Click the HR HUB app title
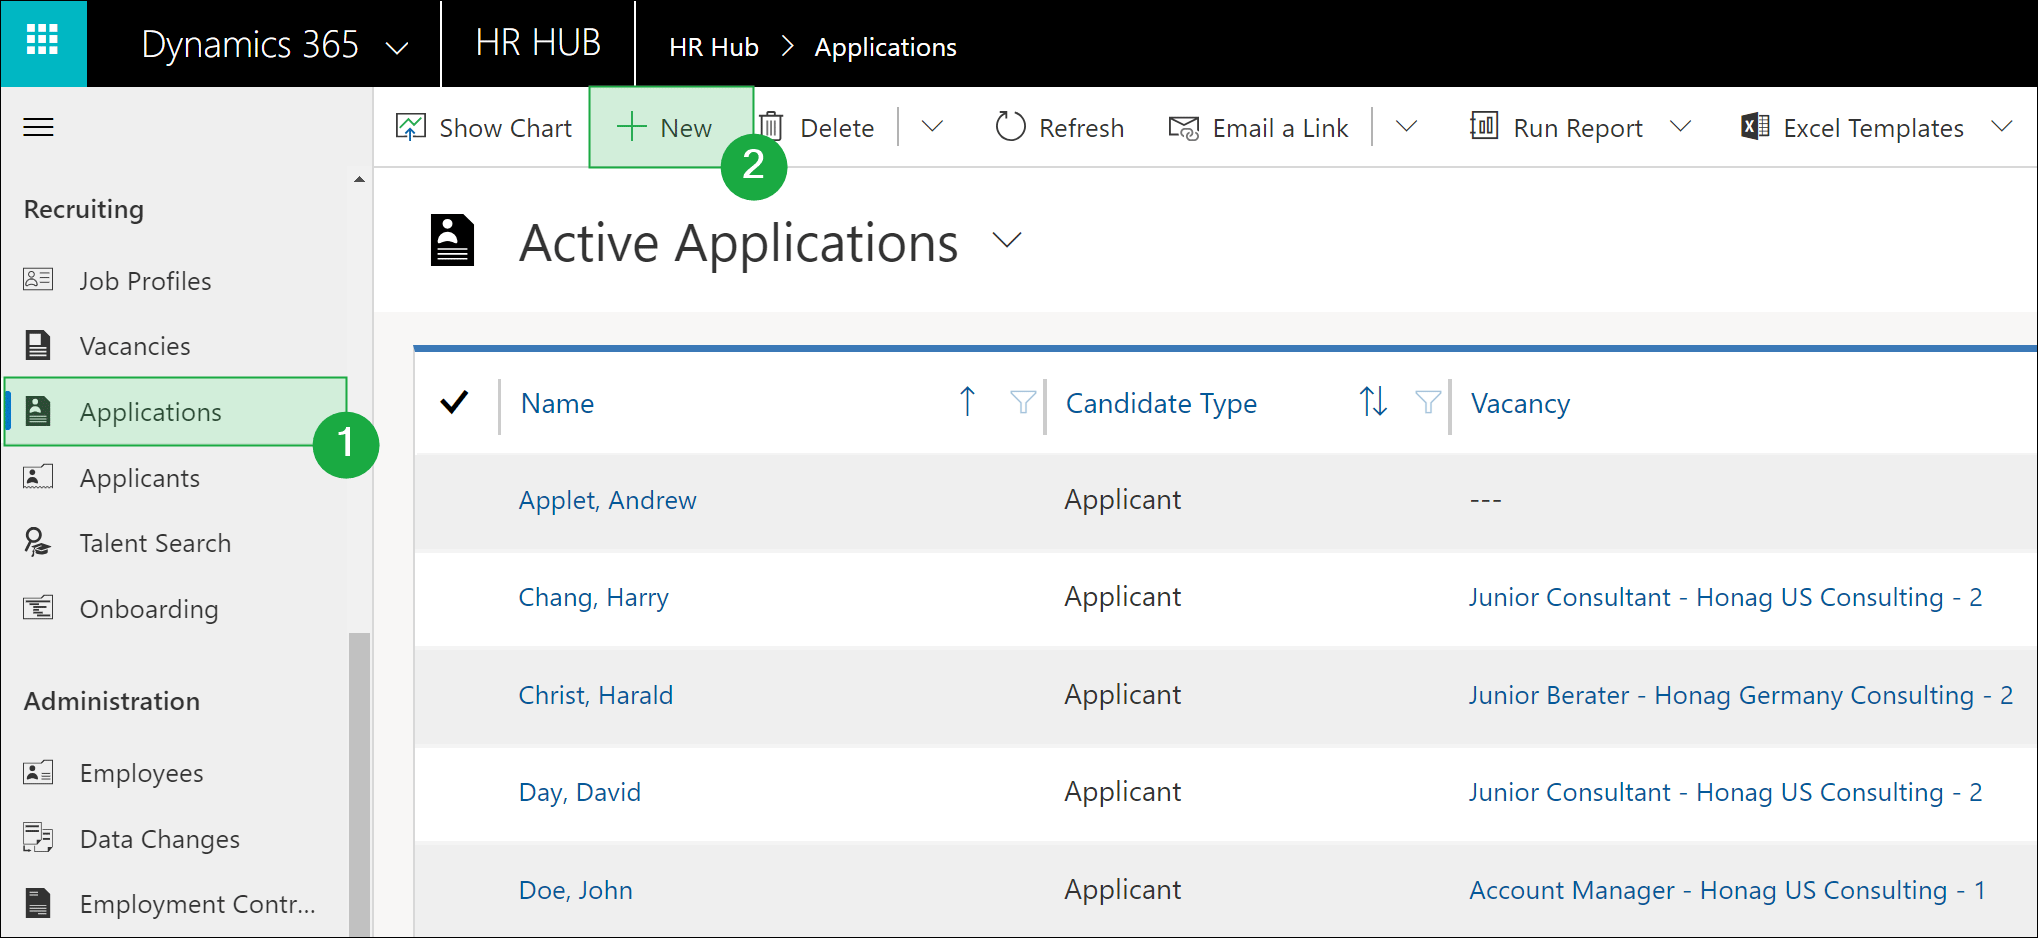This screenshot has height=938, width=2038. [x=538, y=43]
